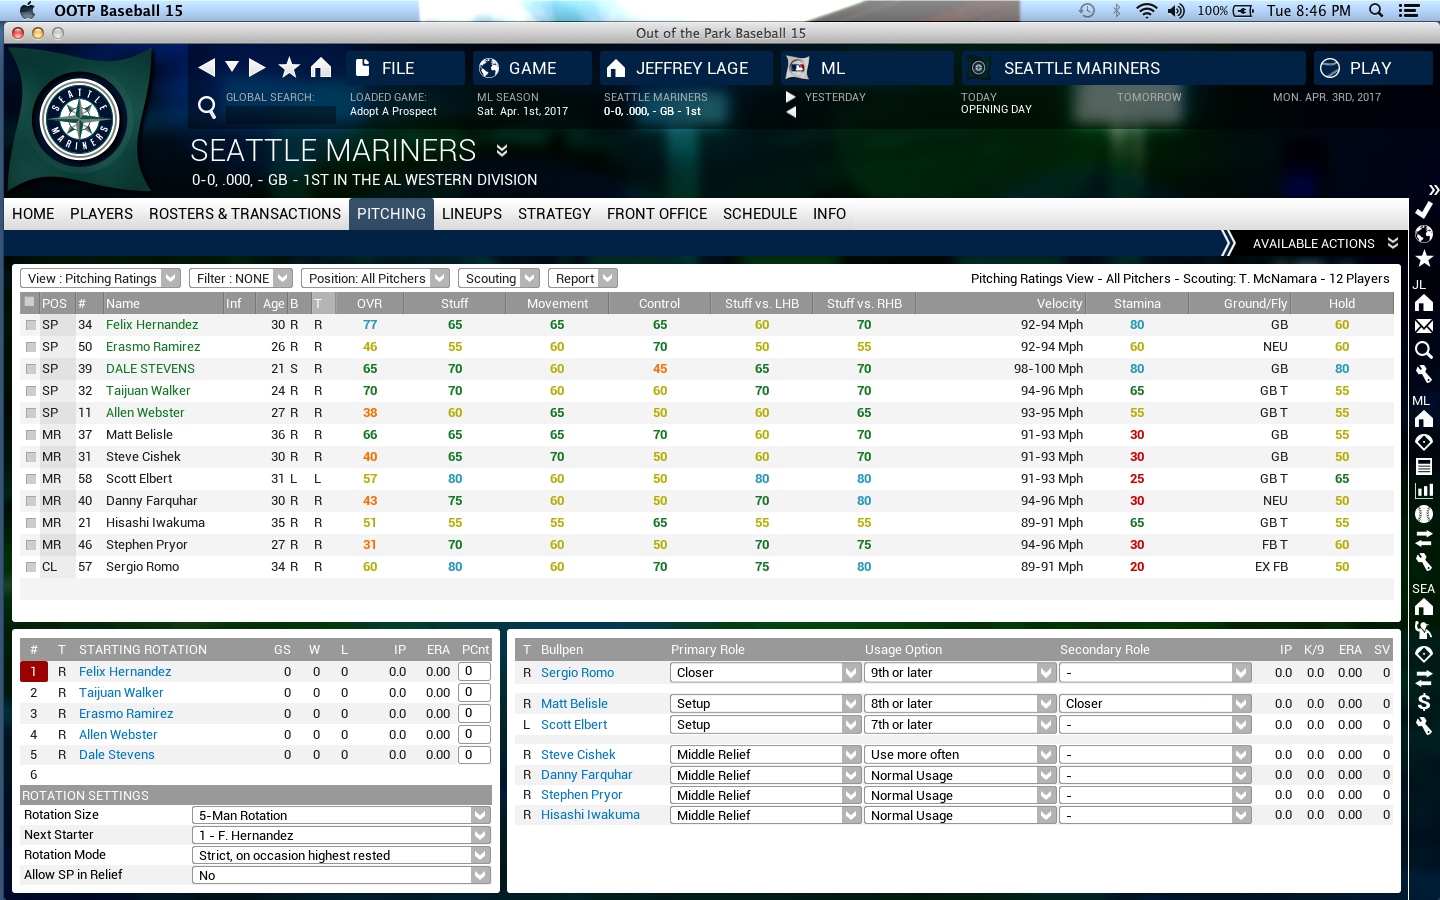The image size is (1440, 900).
Task: Open the OOTP Baseball 15 menu
Action: pyautogui.click(x=118, y=11)
